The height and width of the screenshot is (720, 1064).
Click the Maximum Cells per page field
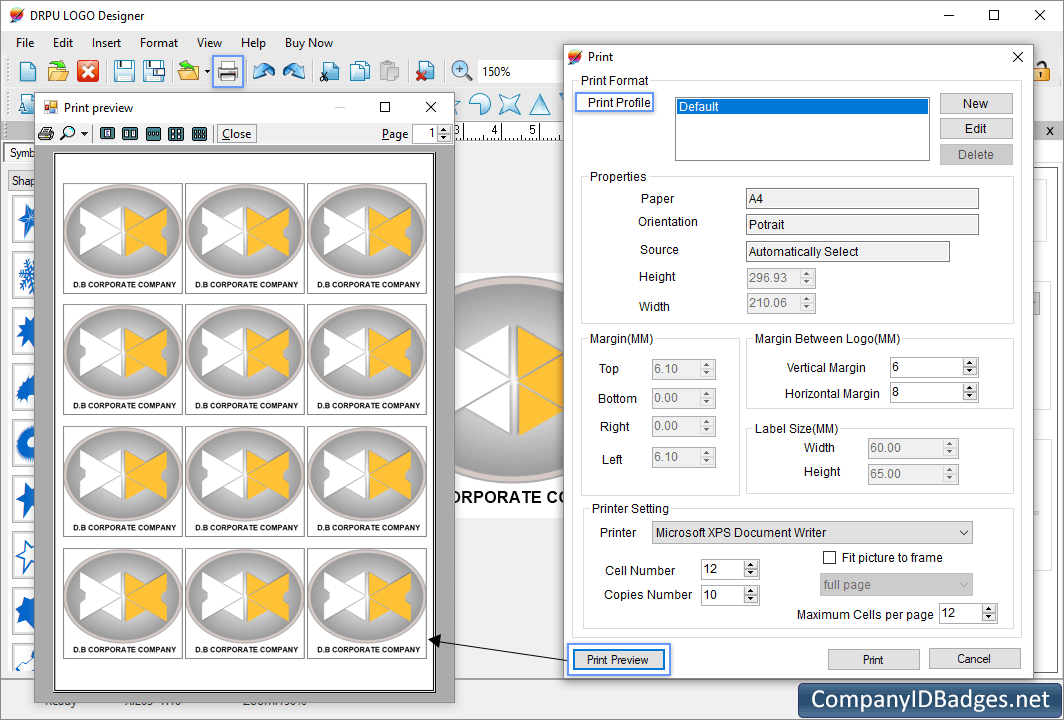coord(960,613)
